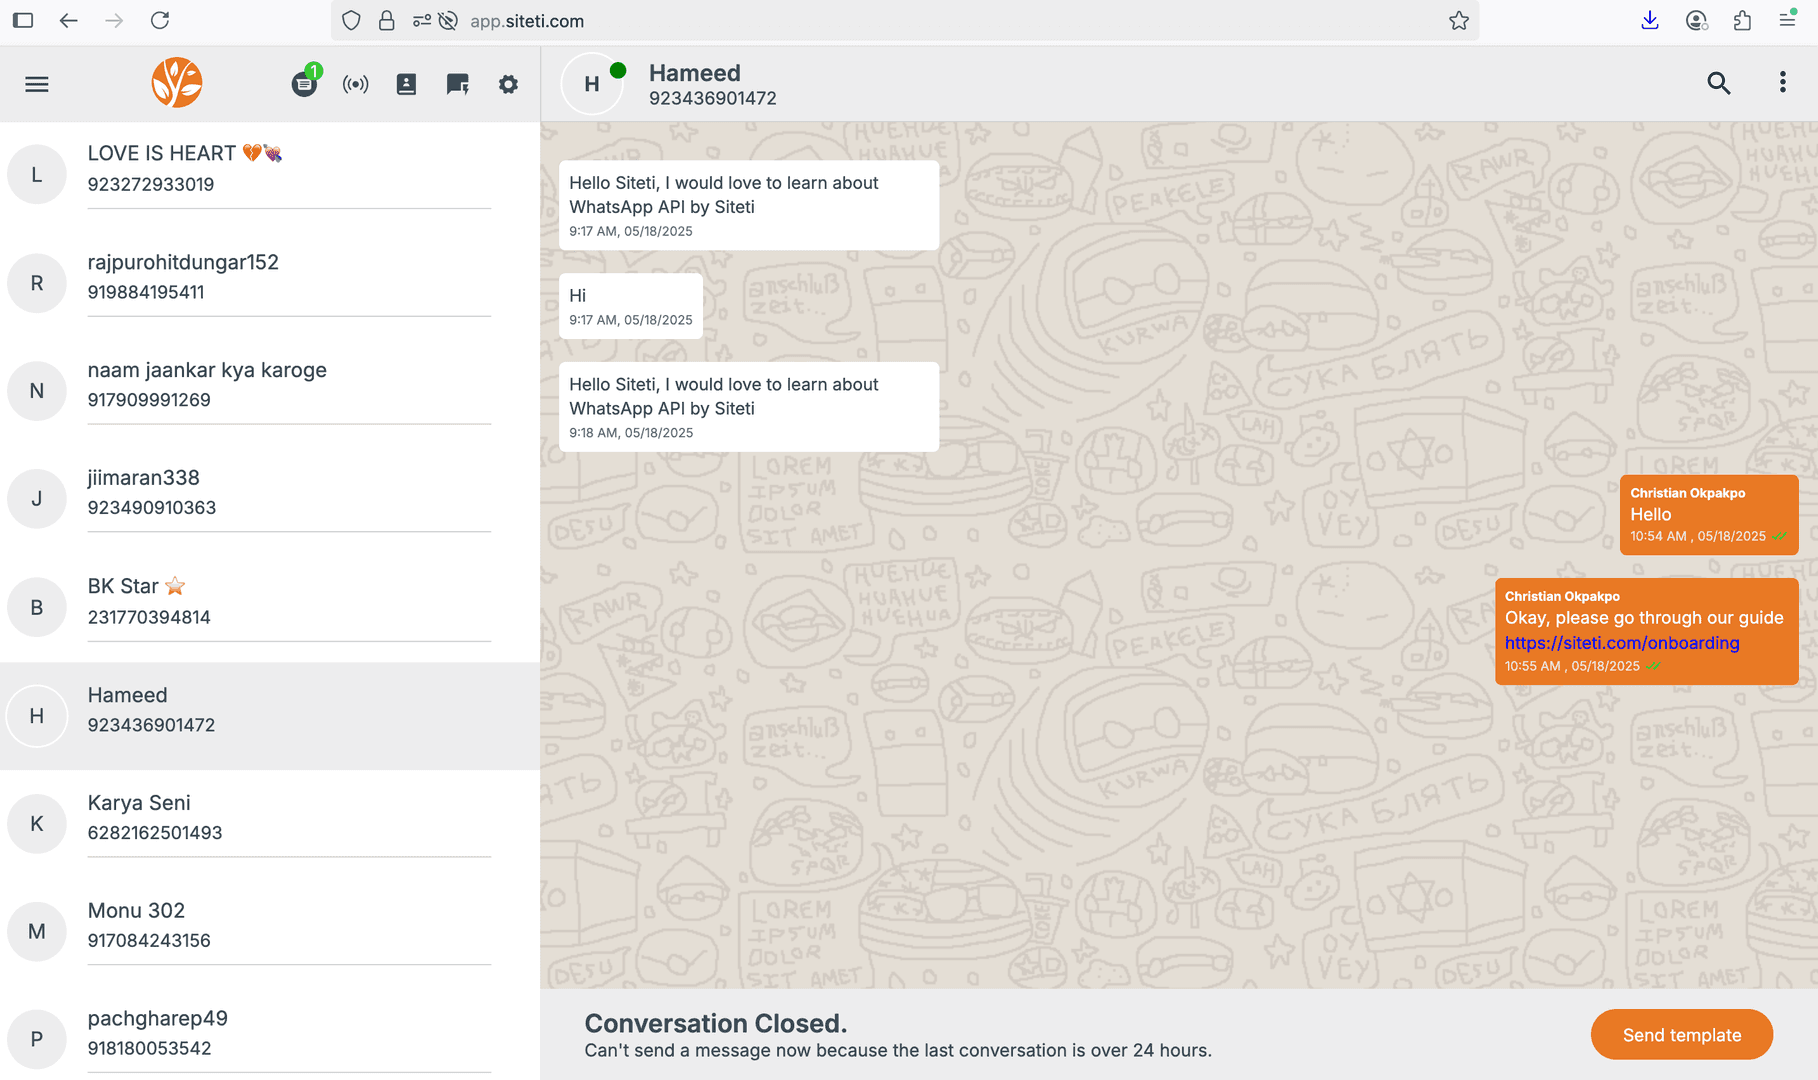1818x1080 pixels.
Task: Open the hamburger navigation menu
Action: click(x=37, y=84)
